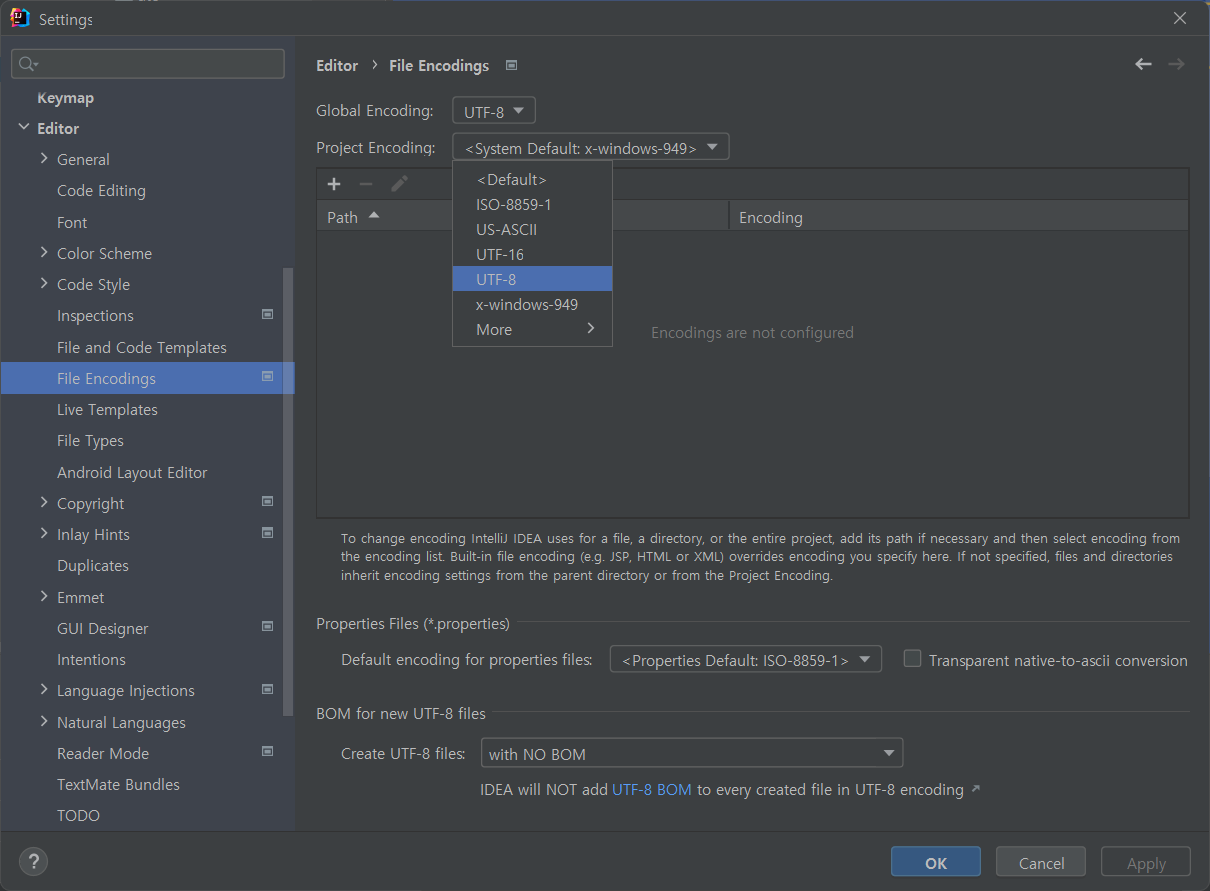Select <Default> in encoding popup
This screenshot has width=1210, height=891.
[532, 179]
